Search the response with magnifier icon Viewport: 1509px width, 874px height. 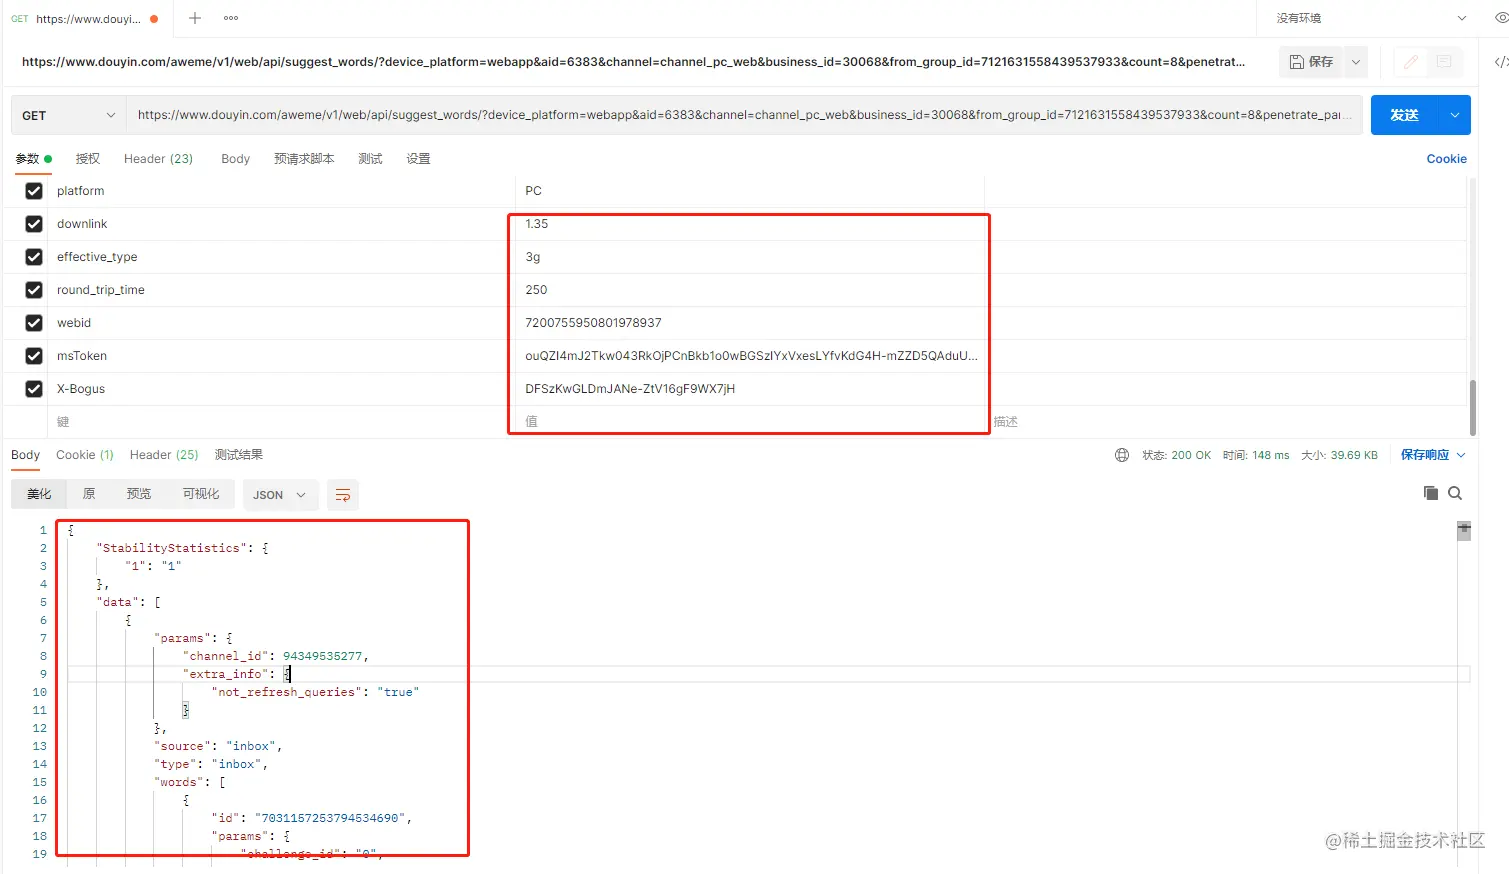click(1455, 493)
